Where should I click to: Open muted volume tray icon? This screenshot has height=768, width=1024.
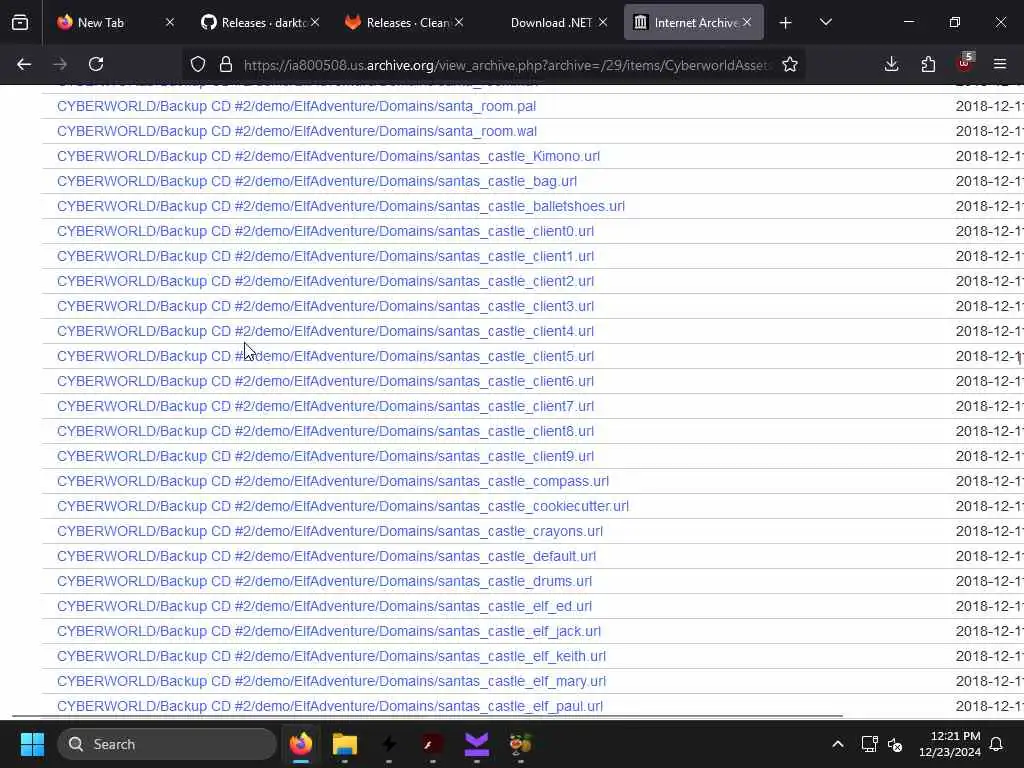point(895,744)
